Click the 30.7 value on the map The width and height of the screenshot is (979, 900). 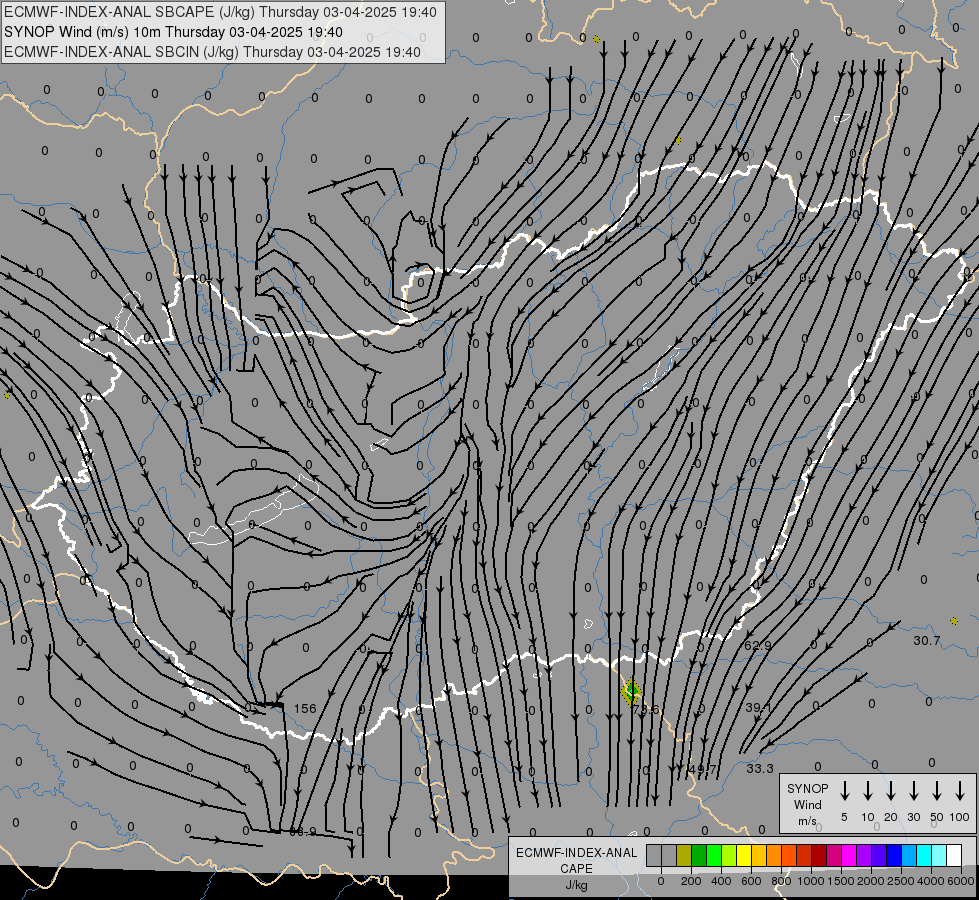(x=927, y=640)
